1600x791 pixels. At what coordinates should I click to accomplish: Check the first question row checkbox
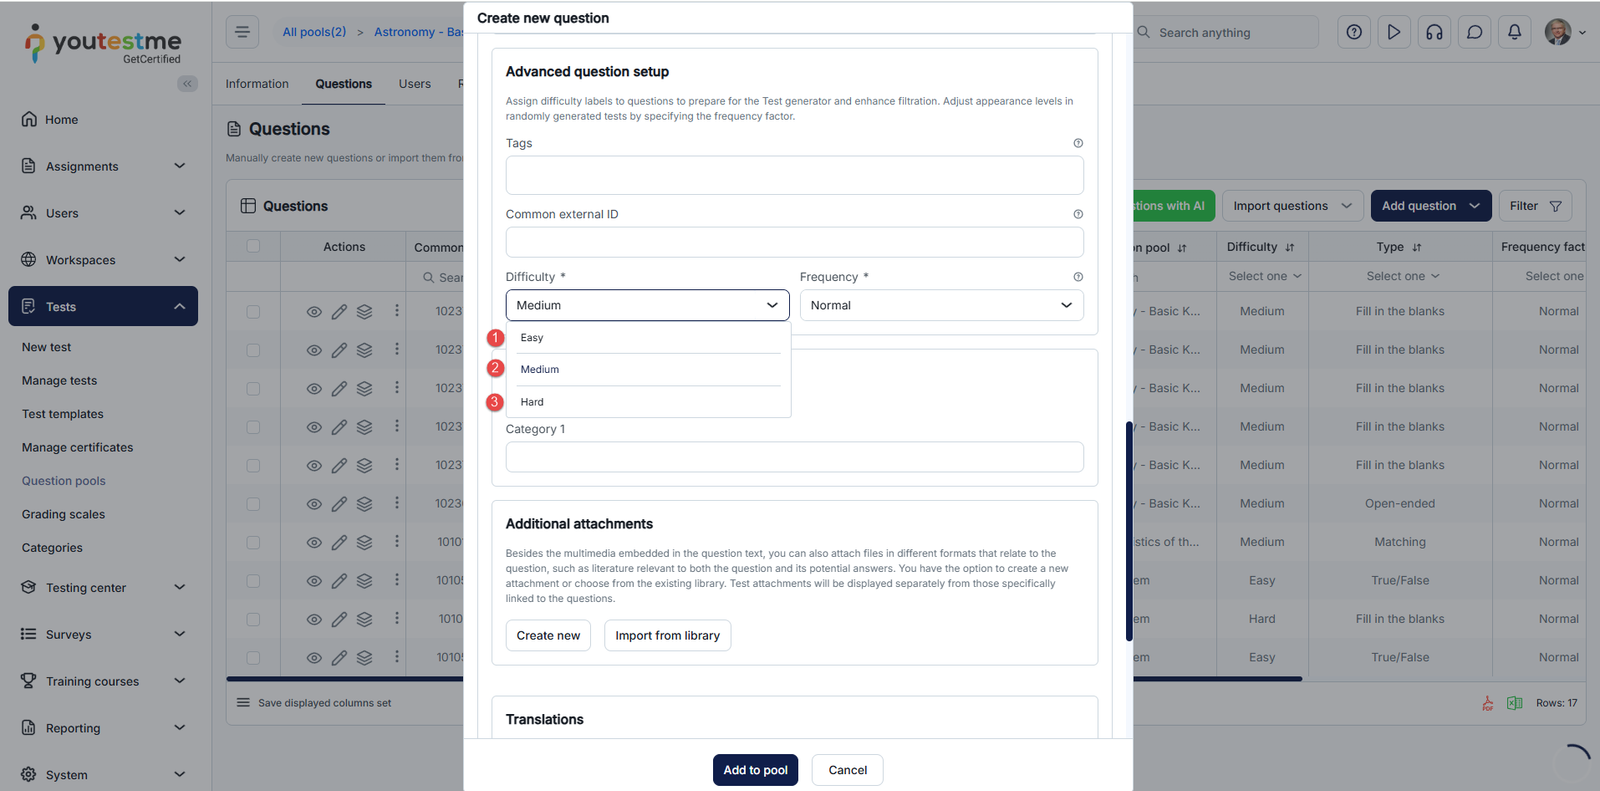click(253, 312)
